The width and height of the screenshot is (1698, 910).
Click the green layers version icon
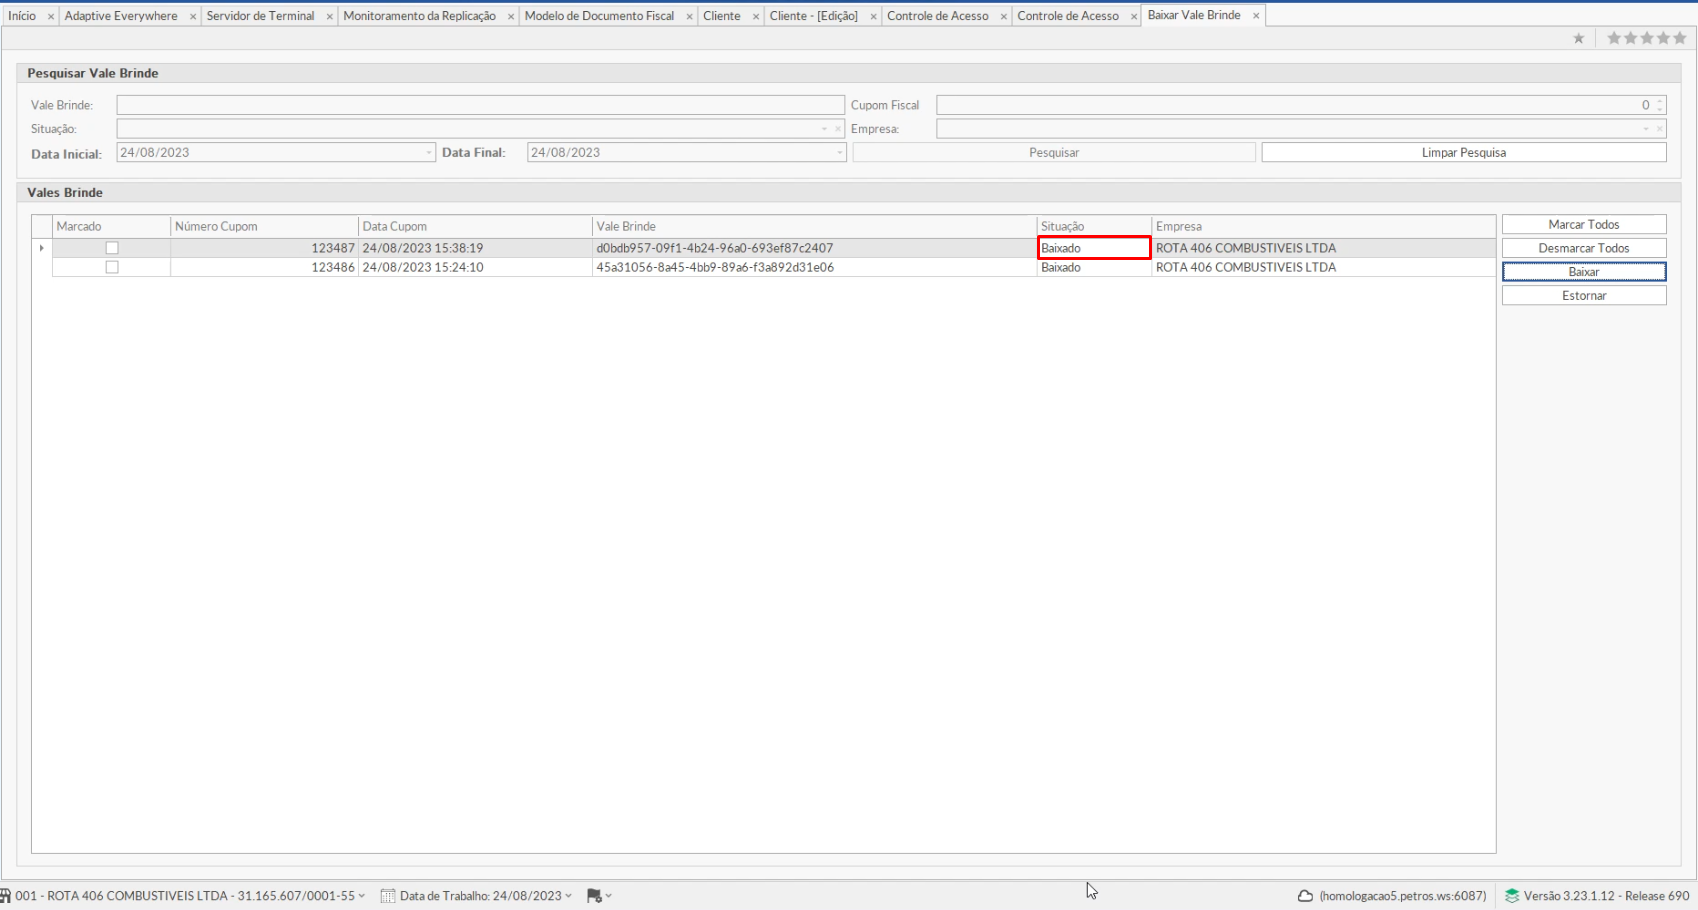click(x=1512, y=896)
